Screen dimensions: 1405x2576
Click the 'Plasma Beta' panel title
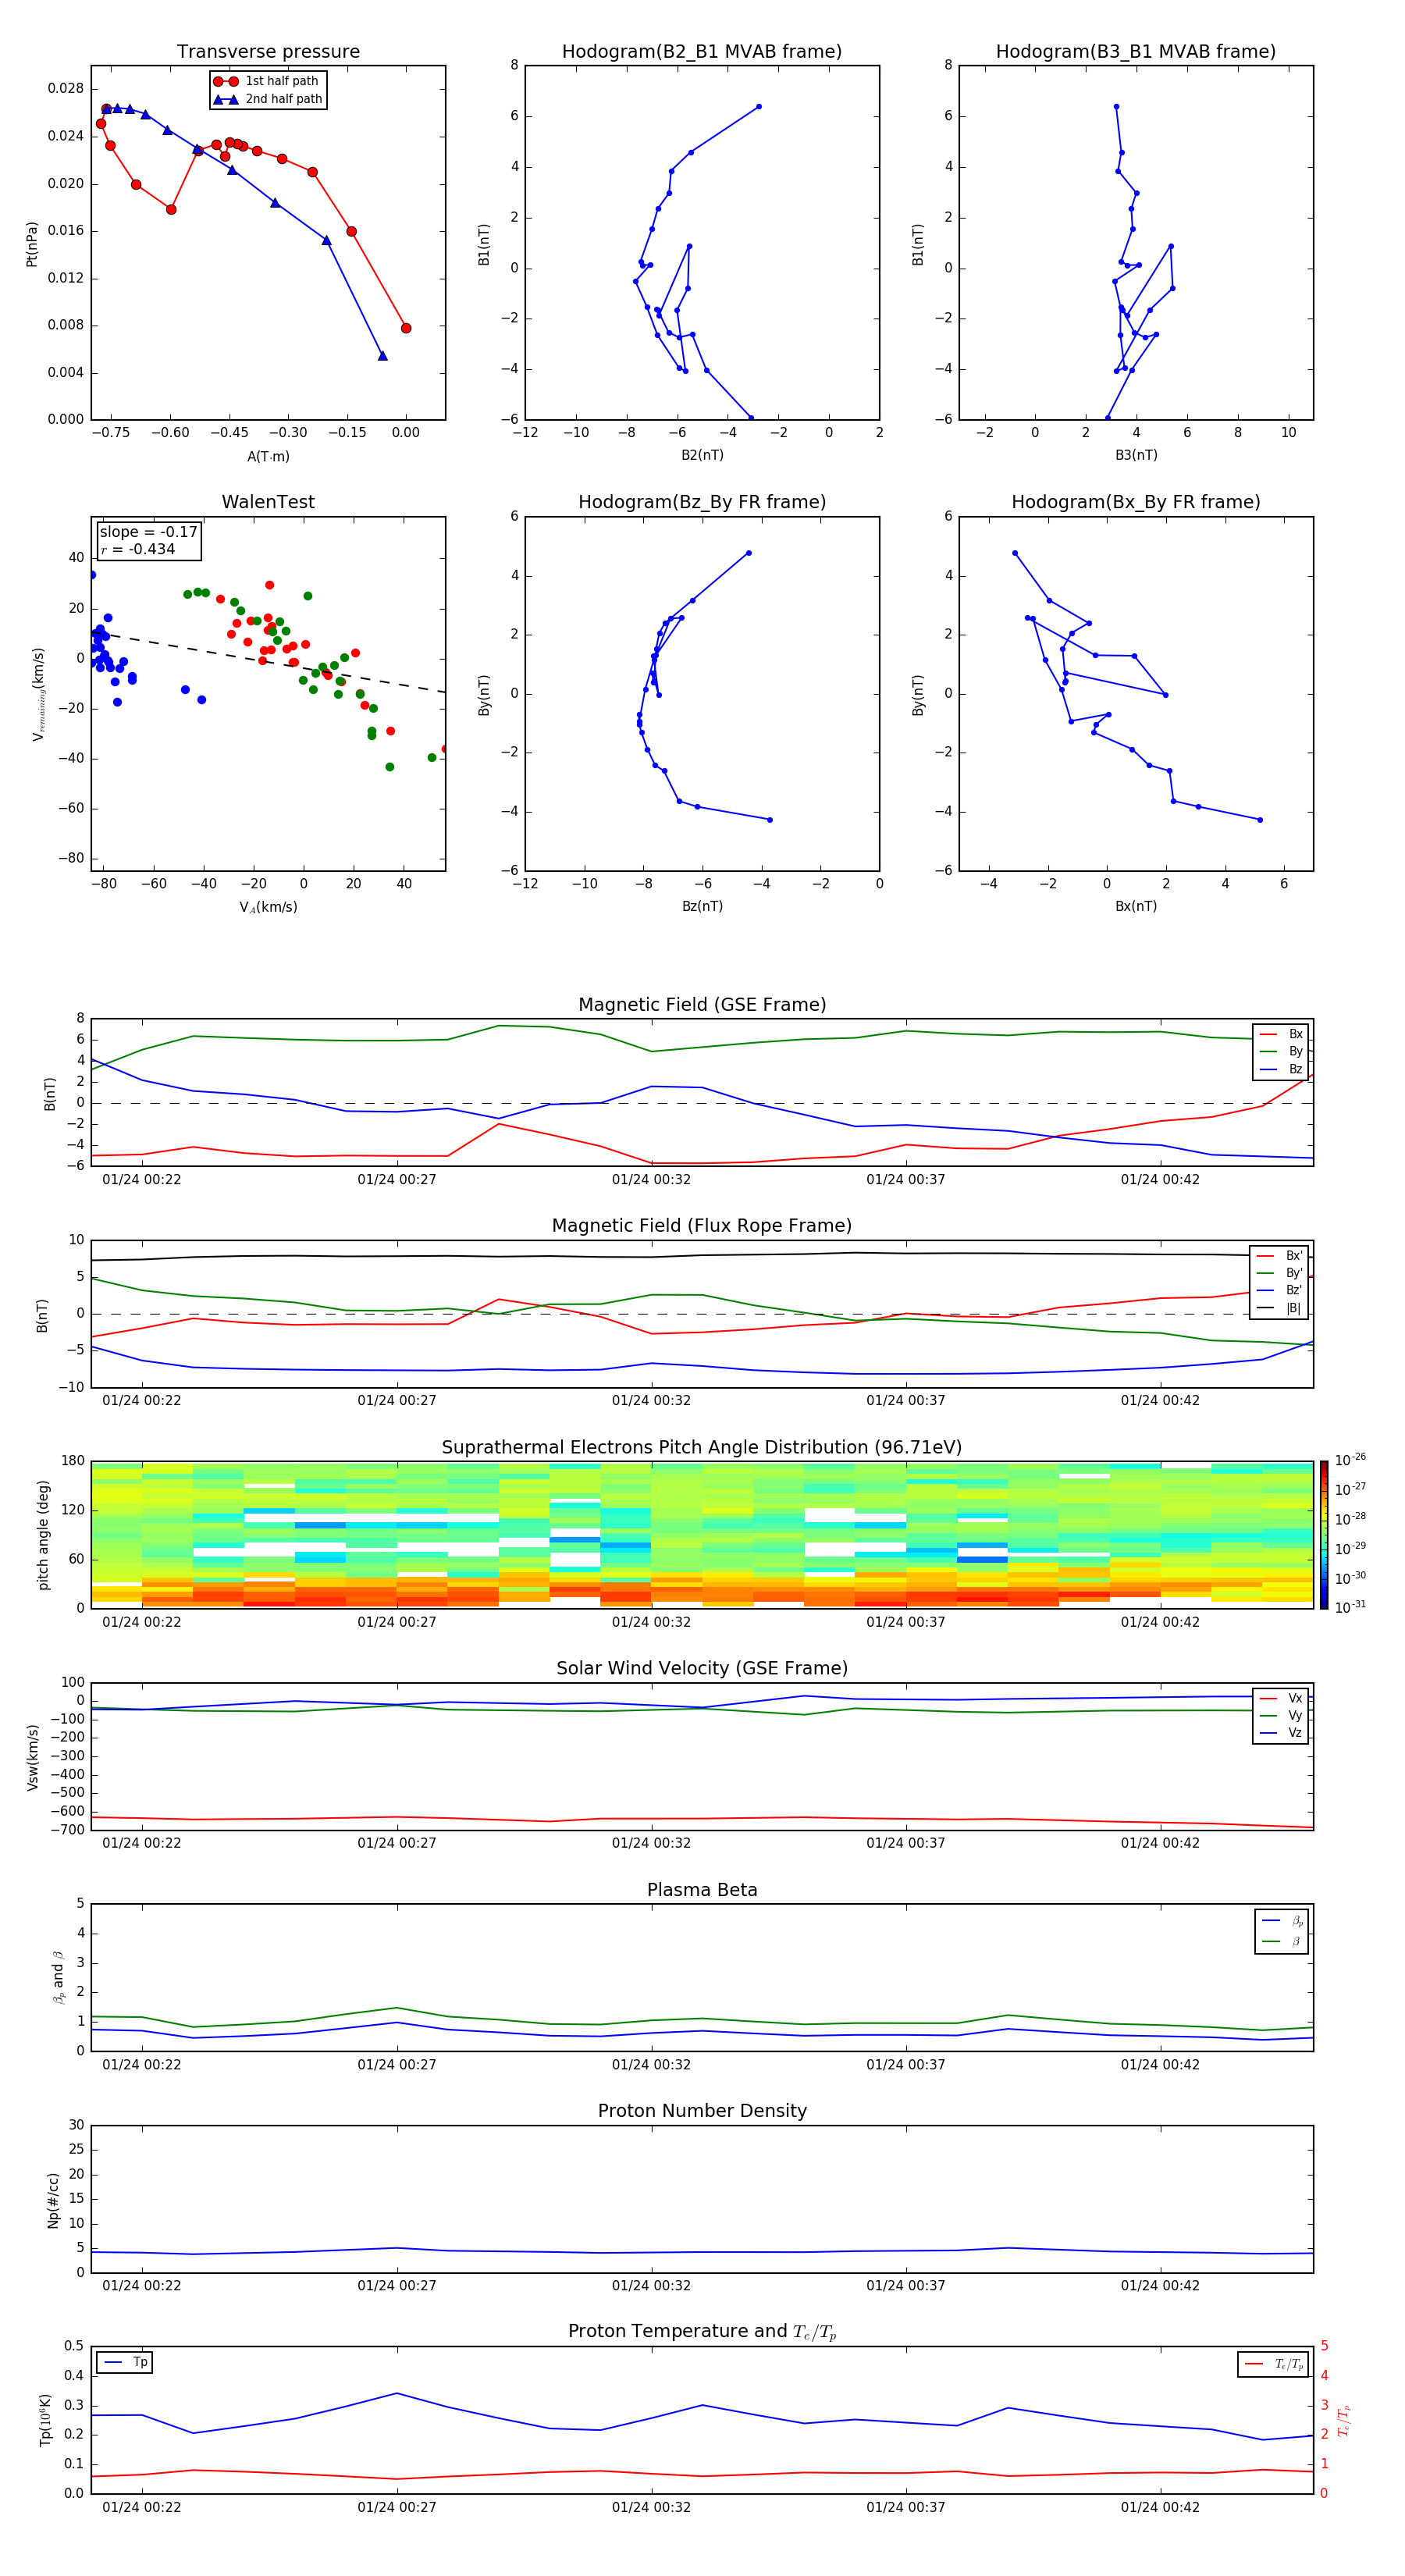point(702,1890)
